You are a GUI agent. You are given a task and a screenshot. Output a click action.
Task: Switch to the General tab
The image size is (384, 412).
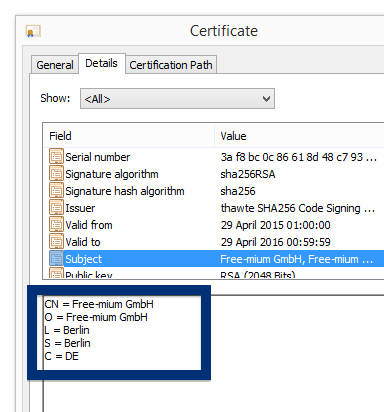[x=55, y=65]
